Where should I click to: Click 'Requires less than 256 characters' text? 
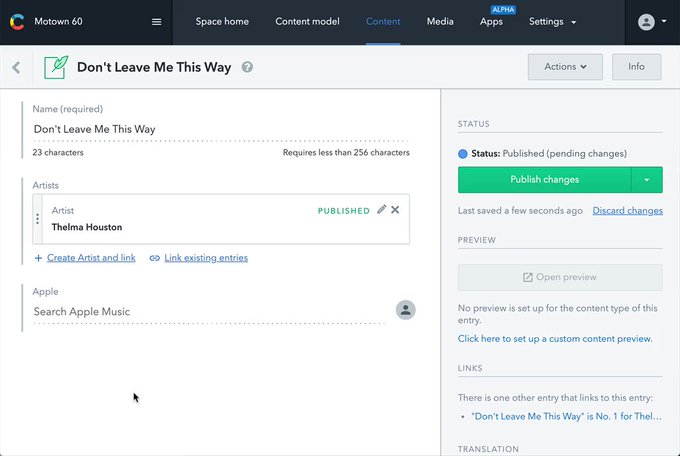click(x=346, y=153)
